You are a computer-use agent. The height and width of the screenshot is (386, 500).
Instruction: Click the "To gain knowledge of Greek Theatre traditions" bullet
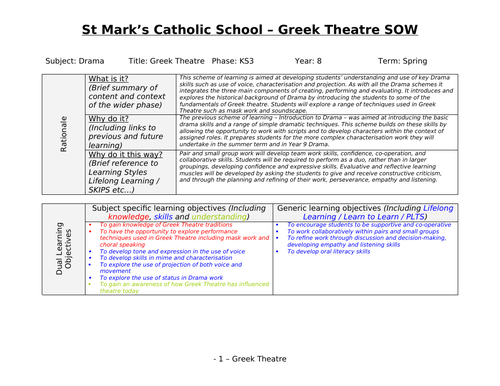click(166, 225)
